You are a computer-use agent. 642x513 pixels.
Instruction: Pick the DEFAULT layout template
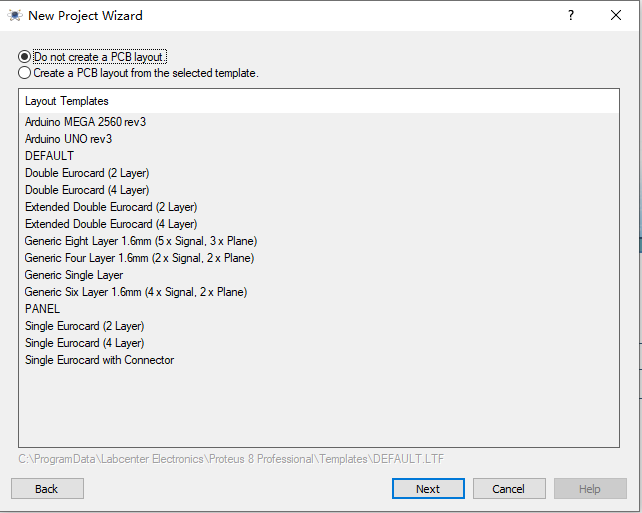pyautogui.click(x=49, y=156)
